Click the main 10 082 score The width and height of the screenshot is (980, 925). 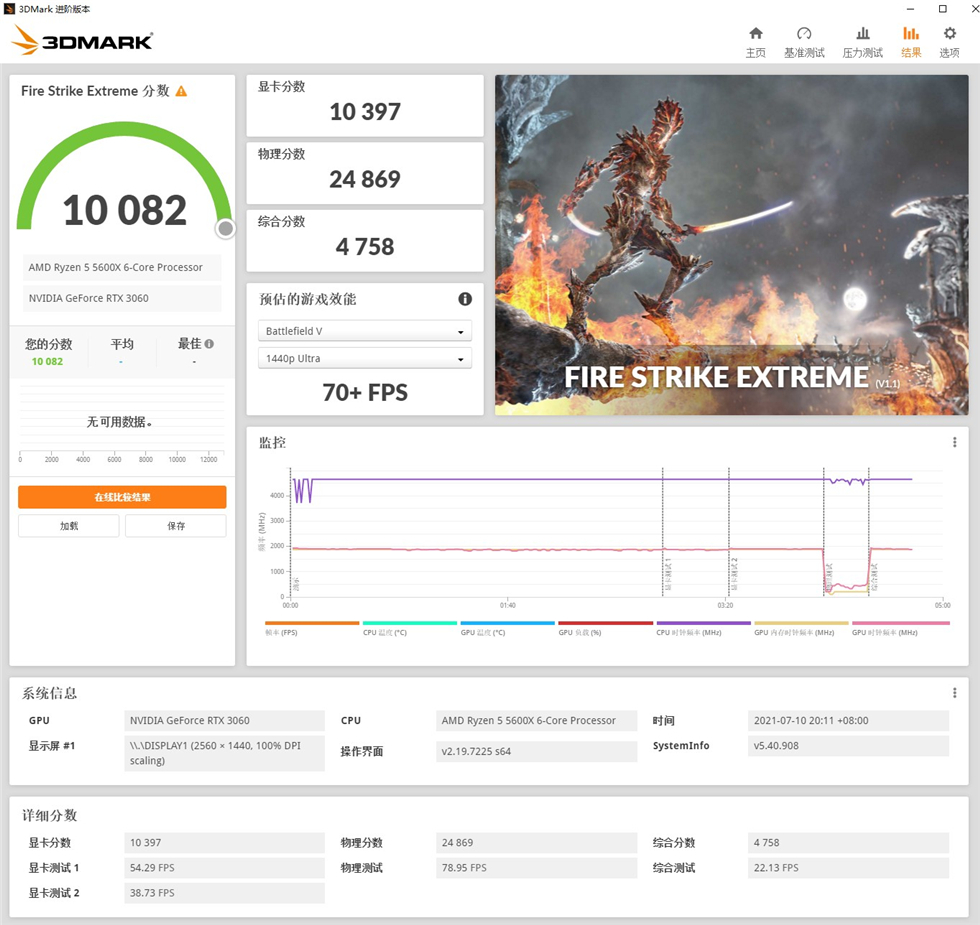click(124, 210)
